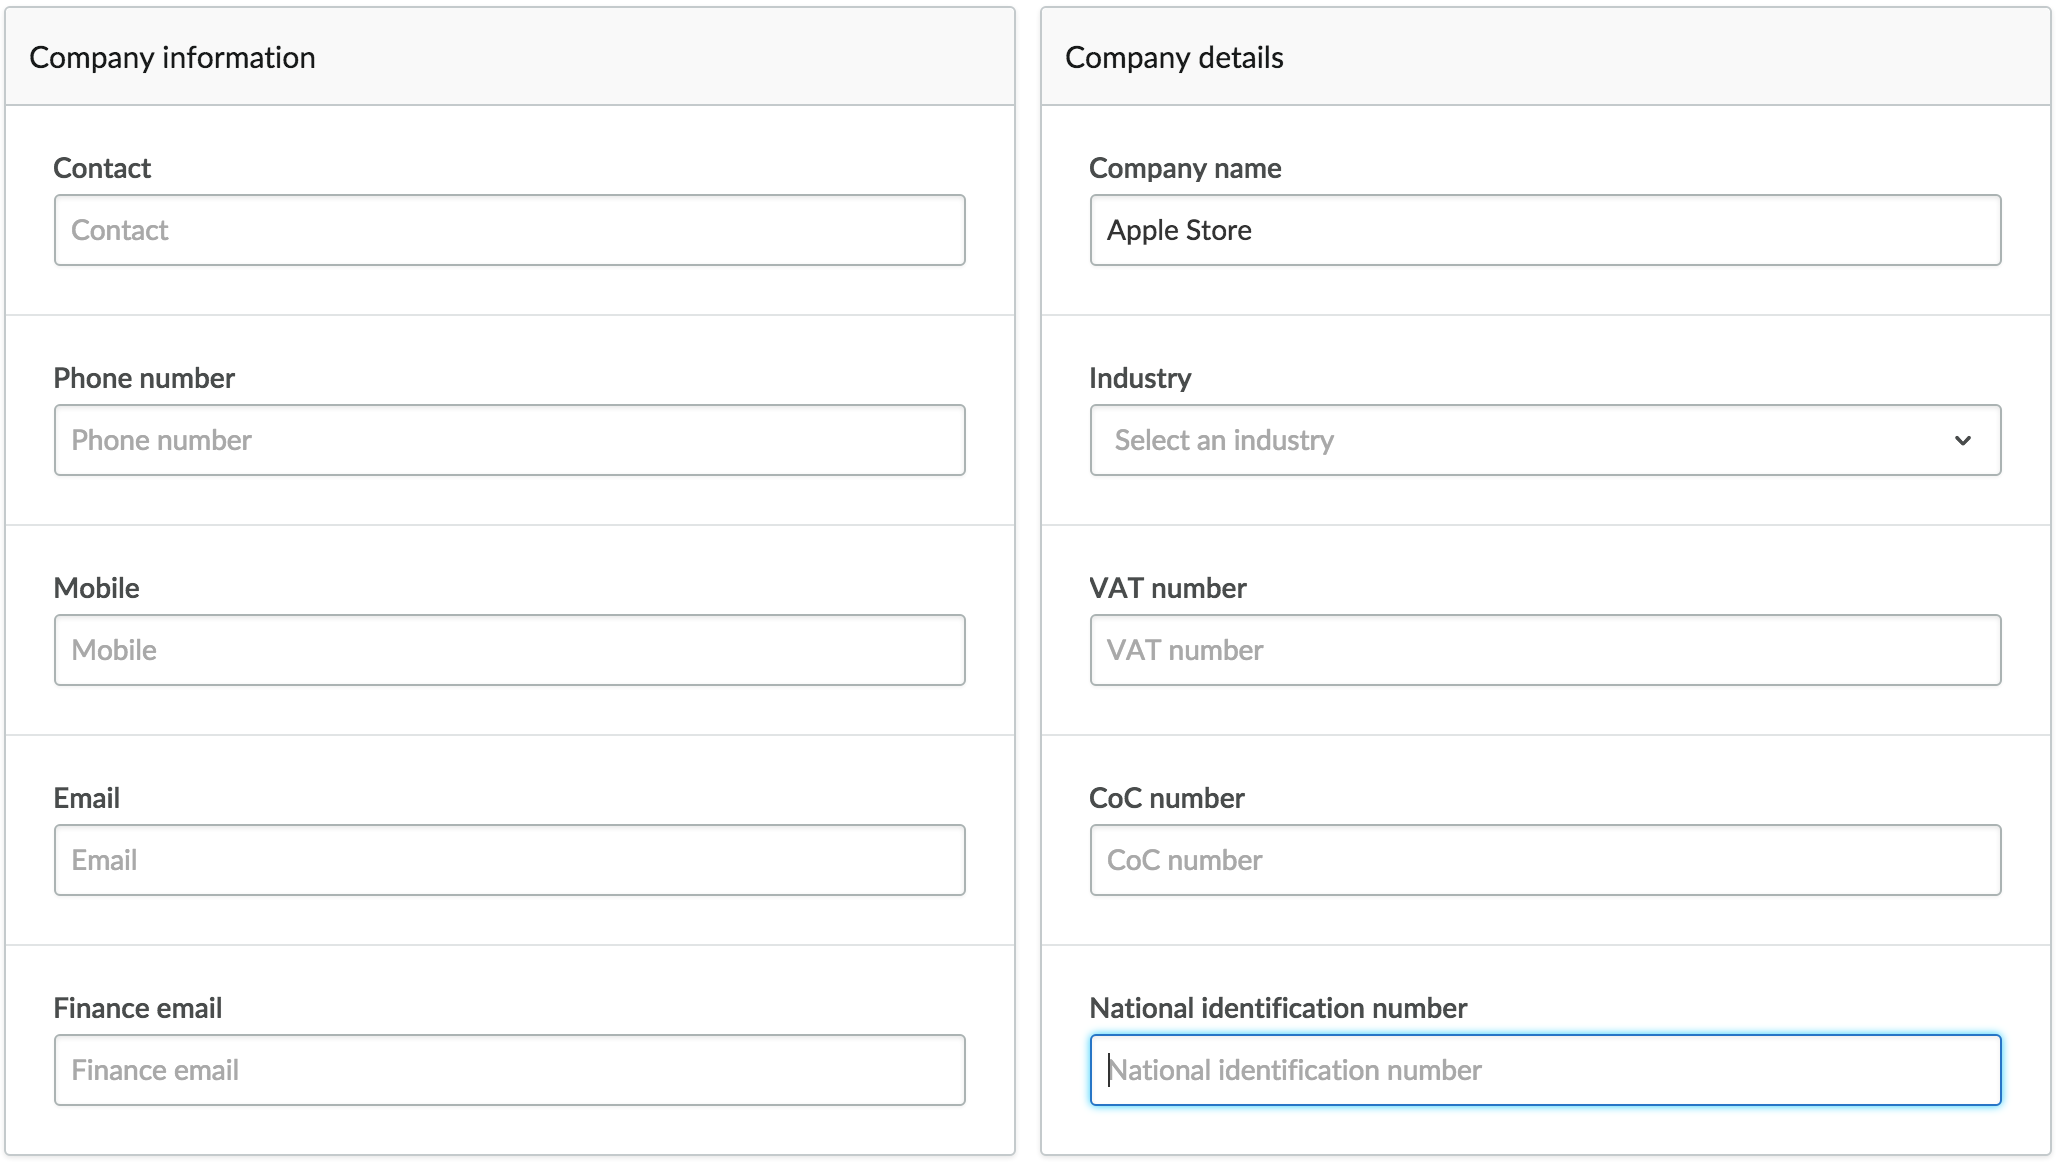This screenshot has height=1162, width=2056.
Task: Click the Mobile label
Action: [96, 588]
